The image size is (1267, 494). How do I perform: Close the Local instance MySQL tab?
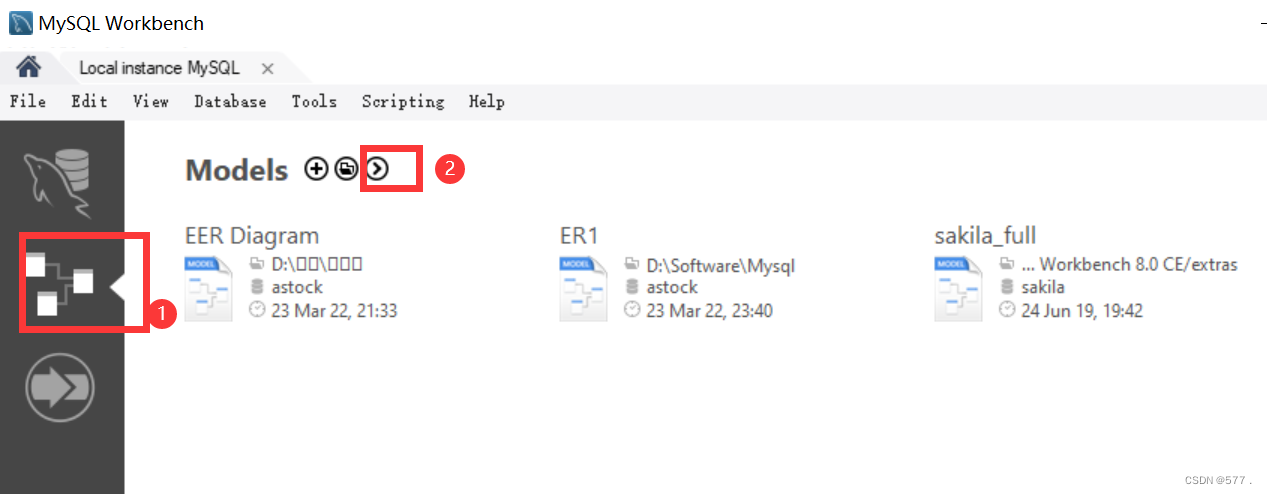coord(267,69)
